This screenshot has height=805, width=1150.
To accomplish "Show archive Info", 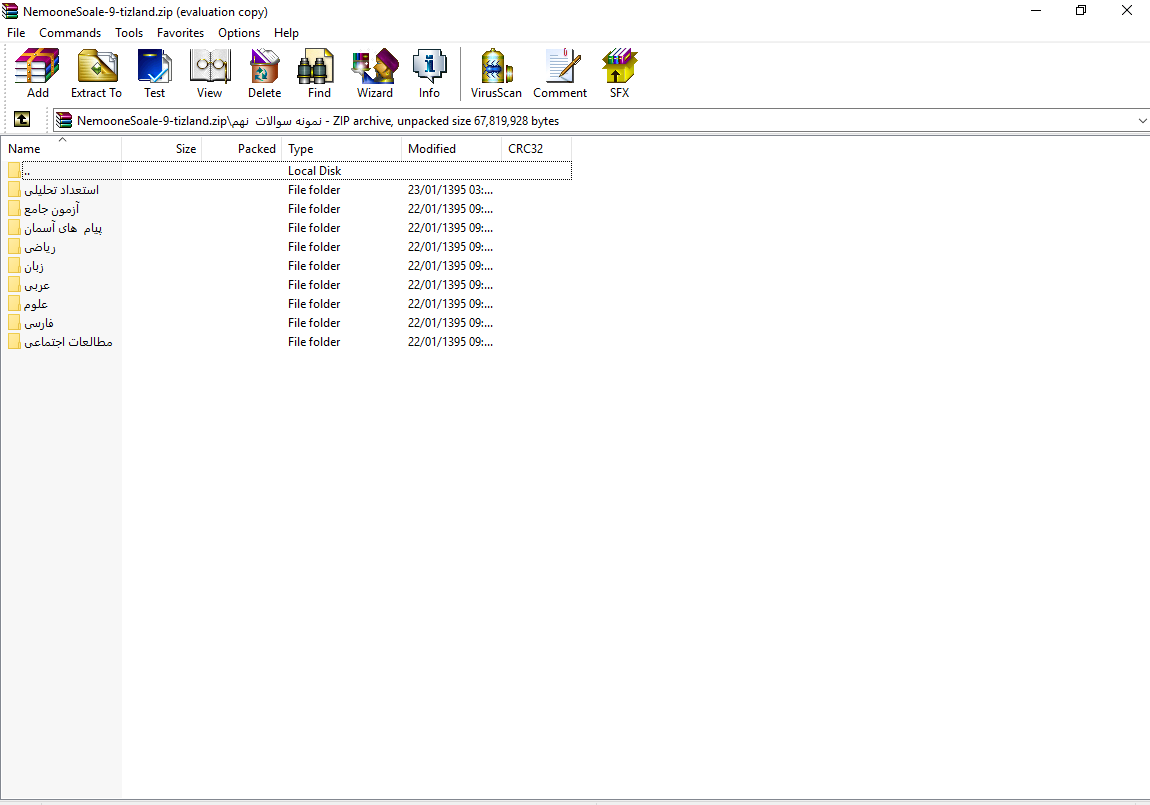I will 429,73.
